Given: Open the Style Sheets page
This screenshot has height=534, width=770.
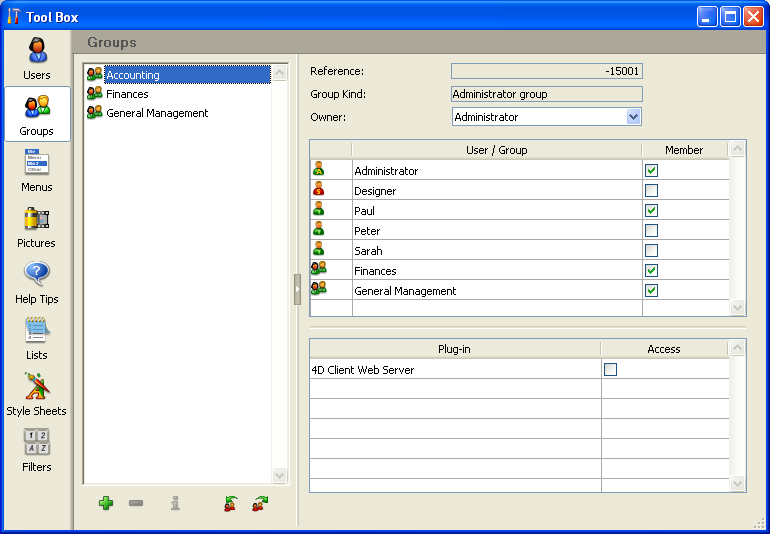Looking at the screenshot, I should point(37,393).
